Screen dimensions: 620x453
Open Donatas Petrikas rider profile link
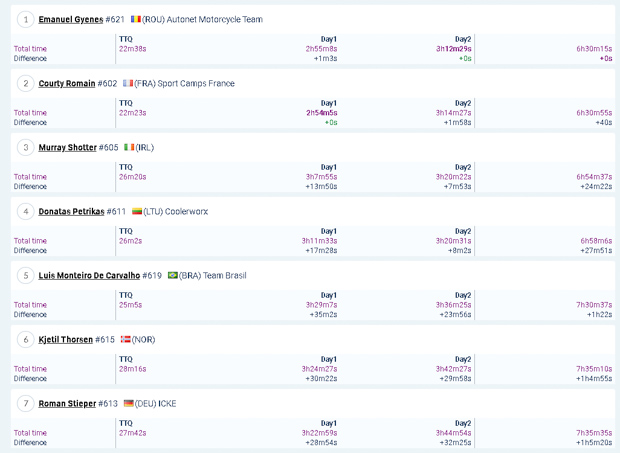click(71, 211)
